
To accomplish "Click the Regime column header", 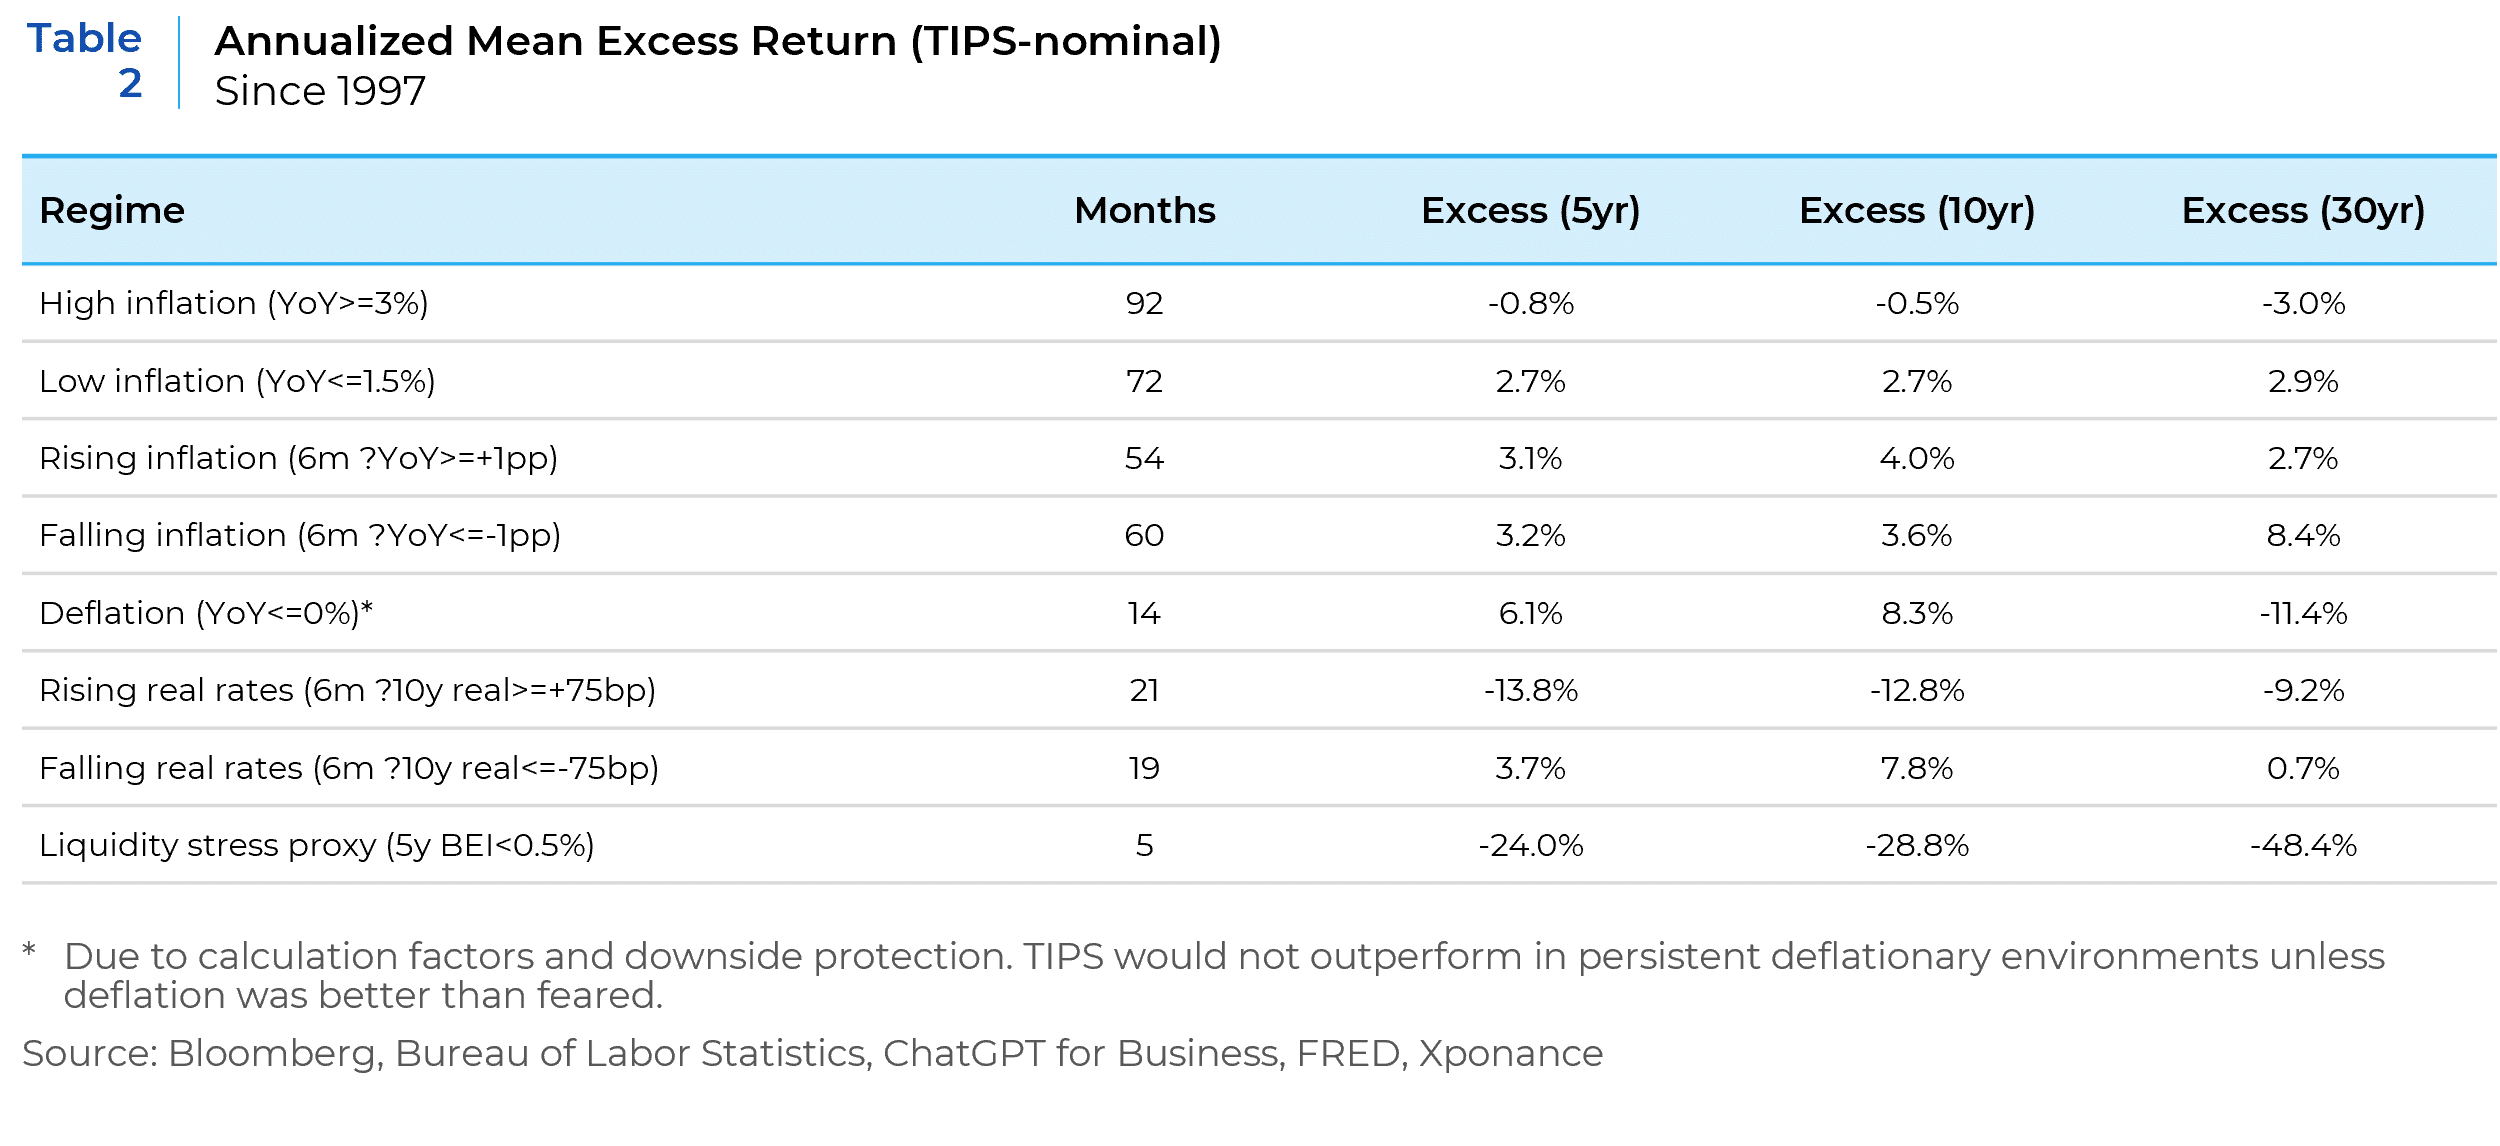I will (112, 211).
